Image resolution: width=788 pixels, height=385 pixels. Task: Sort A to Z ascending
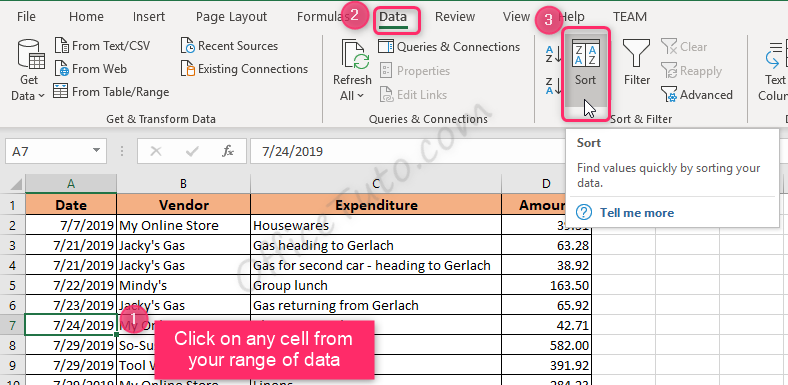pos(553,53)
